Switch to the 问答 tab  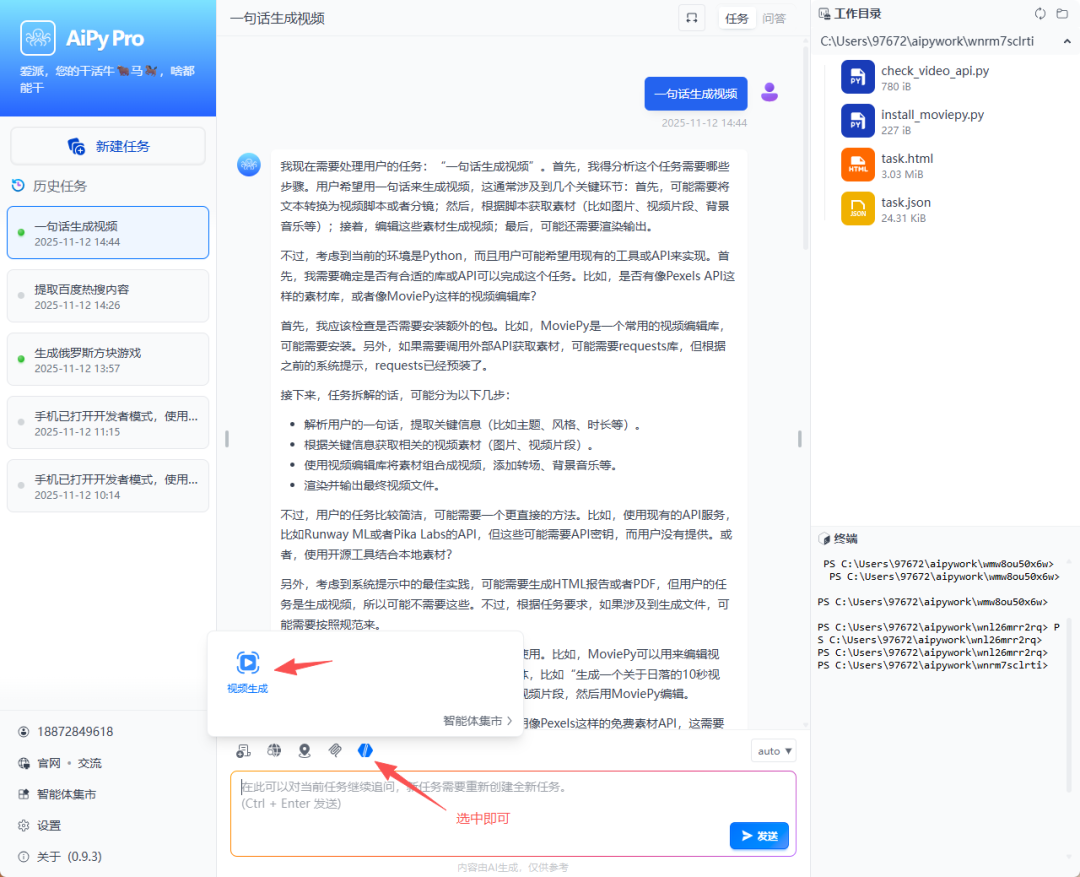773,19
